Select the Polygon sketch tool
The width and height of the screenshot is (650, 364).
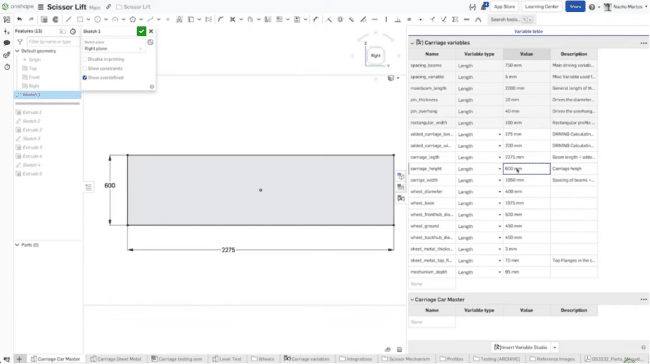pyautogui.click(x=133, y=19)
